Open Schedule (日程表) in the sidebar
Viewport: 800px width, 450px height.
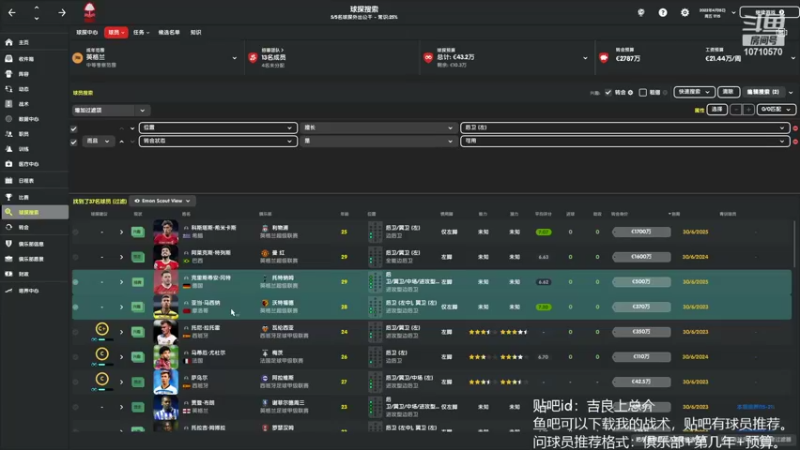34,181
